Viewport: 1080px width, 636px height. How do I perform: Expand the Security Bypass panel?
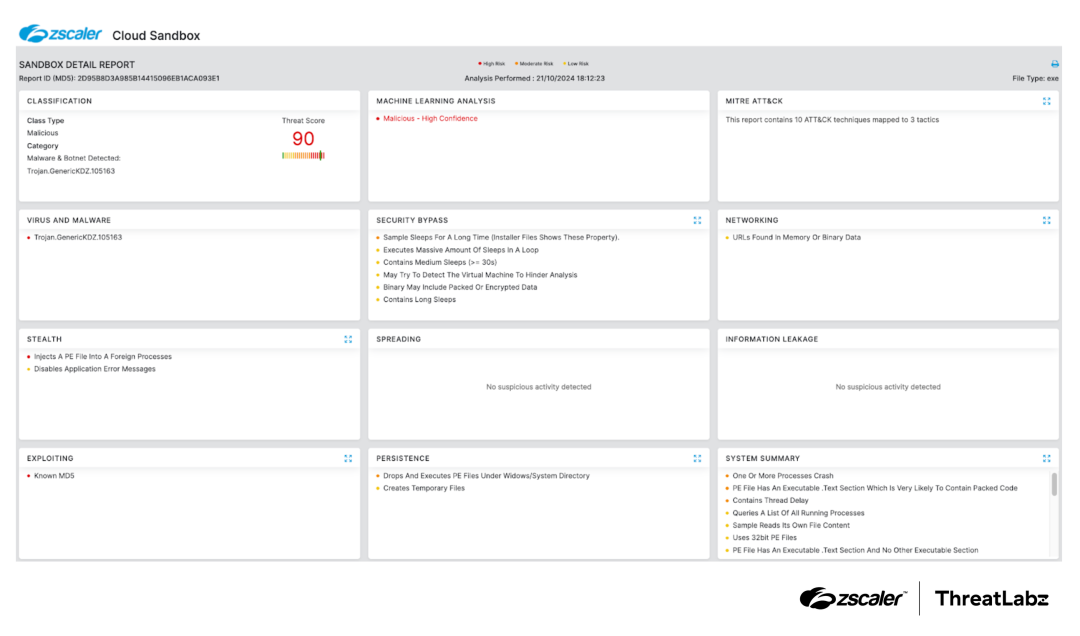click(x=697, y=220)
